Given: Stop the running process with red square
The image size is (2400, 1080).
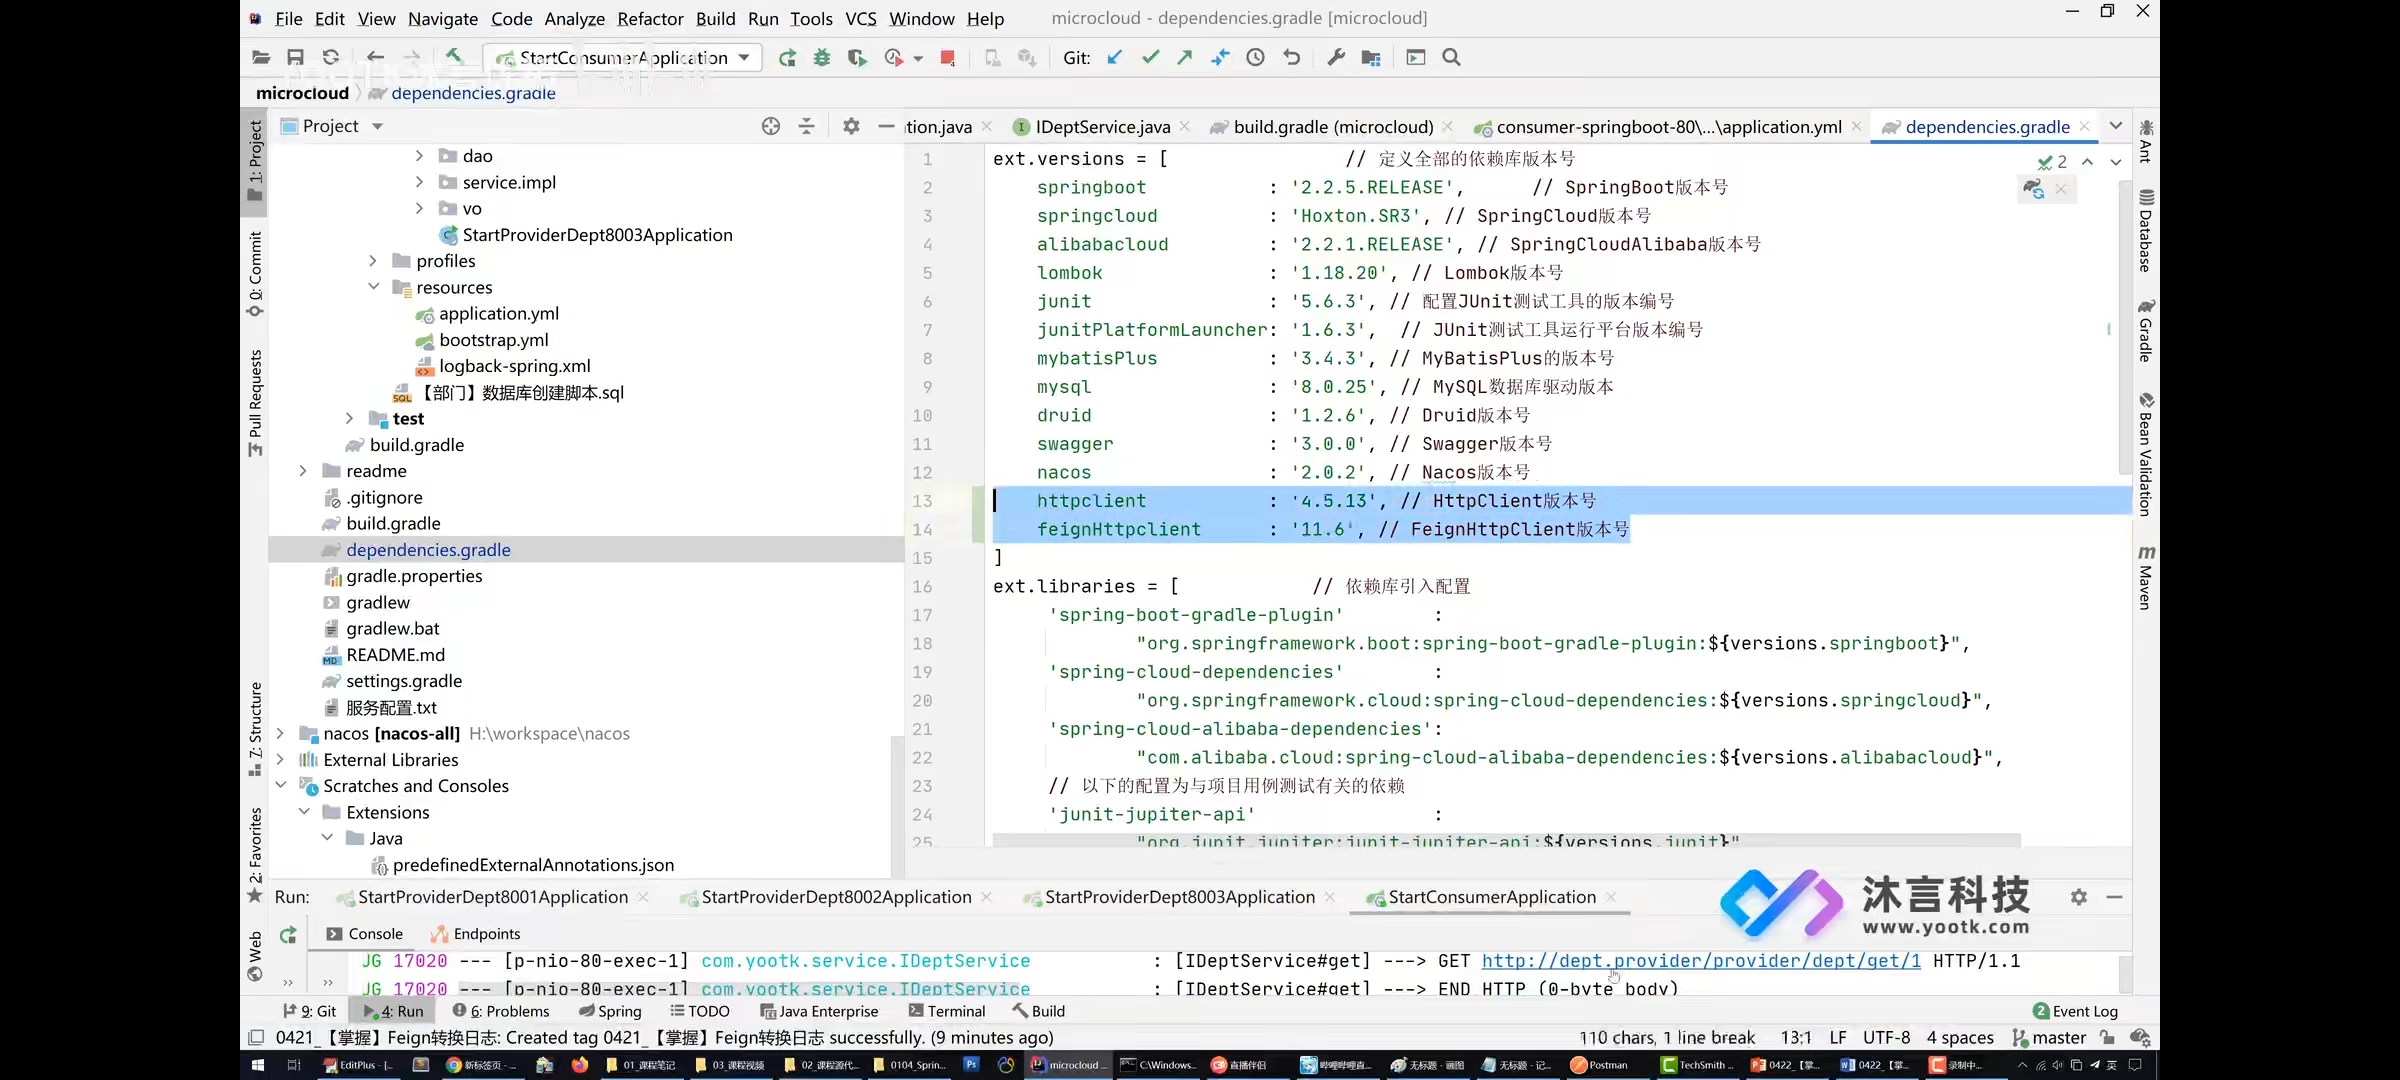Looking at the screenshot, I should point(947,58).
